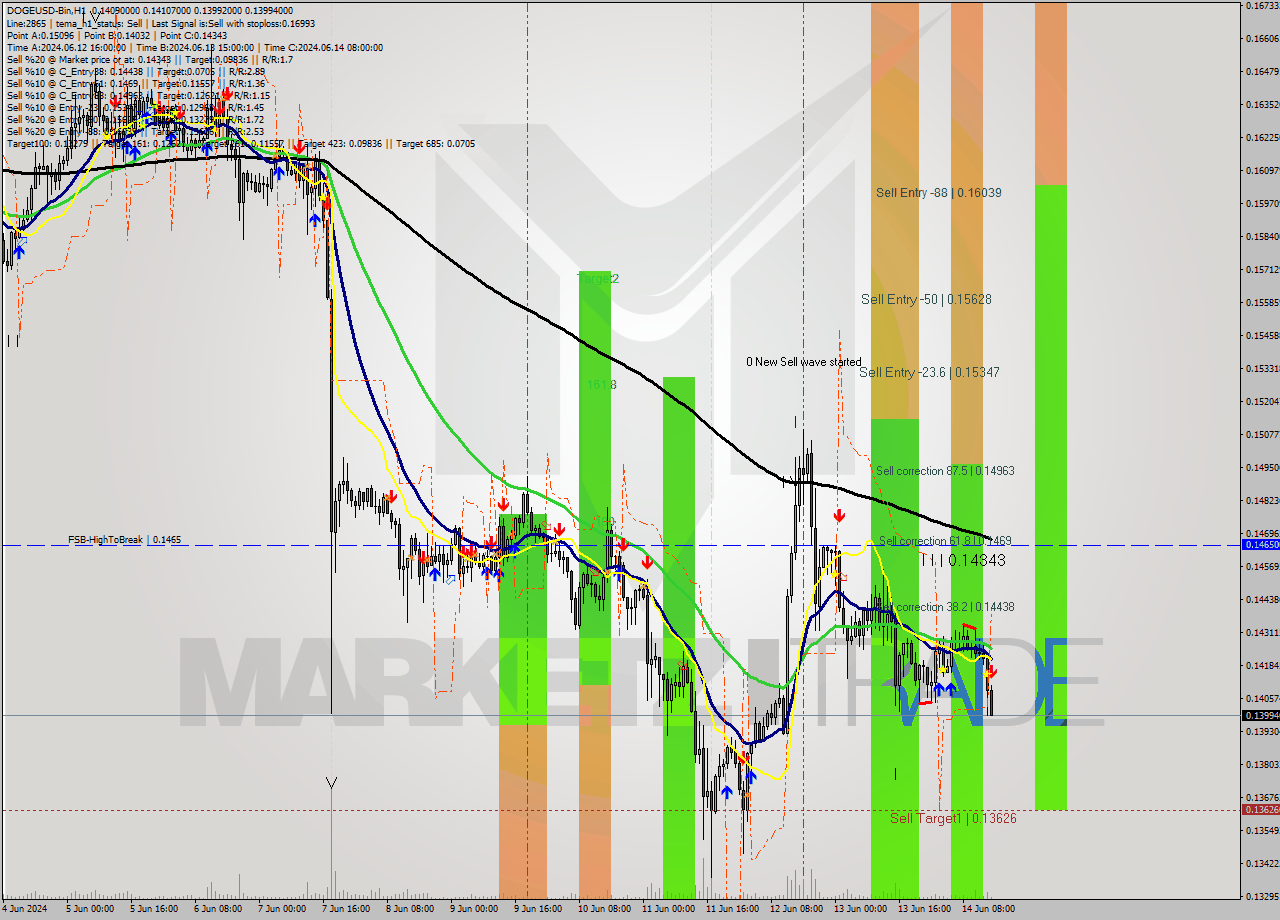Click highlighted 0.14650 price tag on axis
The image size is (1280, 920).
pos(1260,544)
